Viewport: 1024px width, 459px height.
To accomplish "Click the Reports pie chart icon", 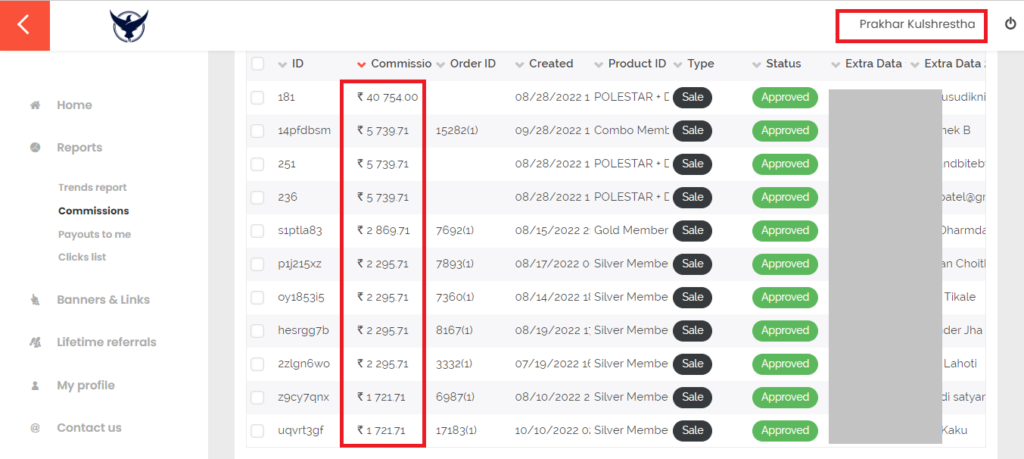I will [x=35, y=148].
